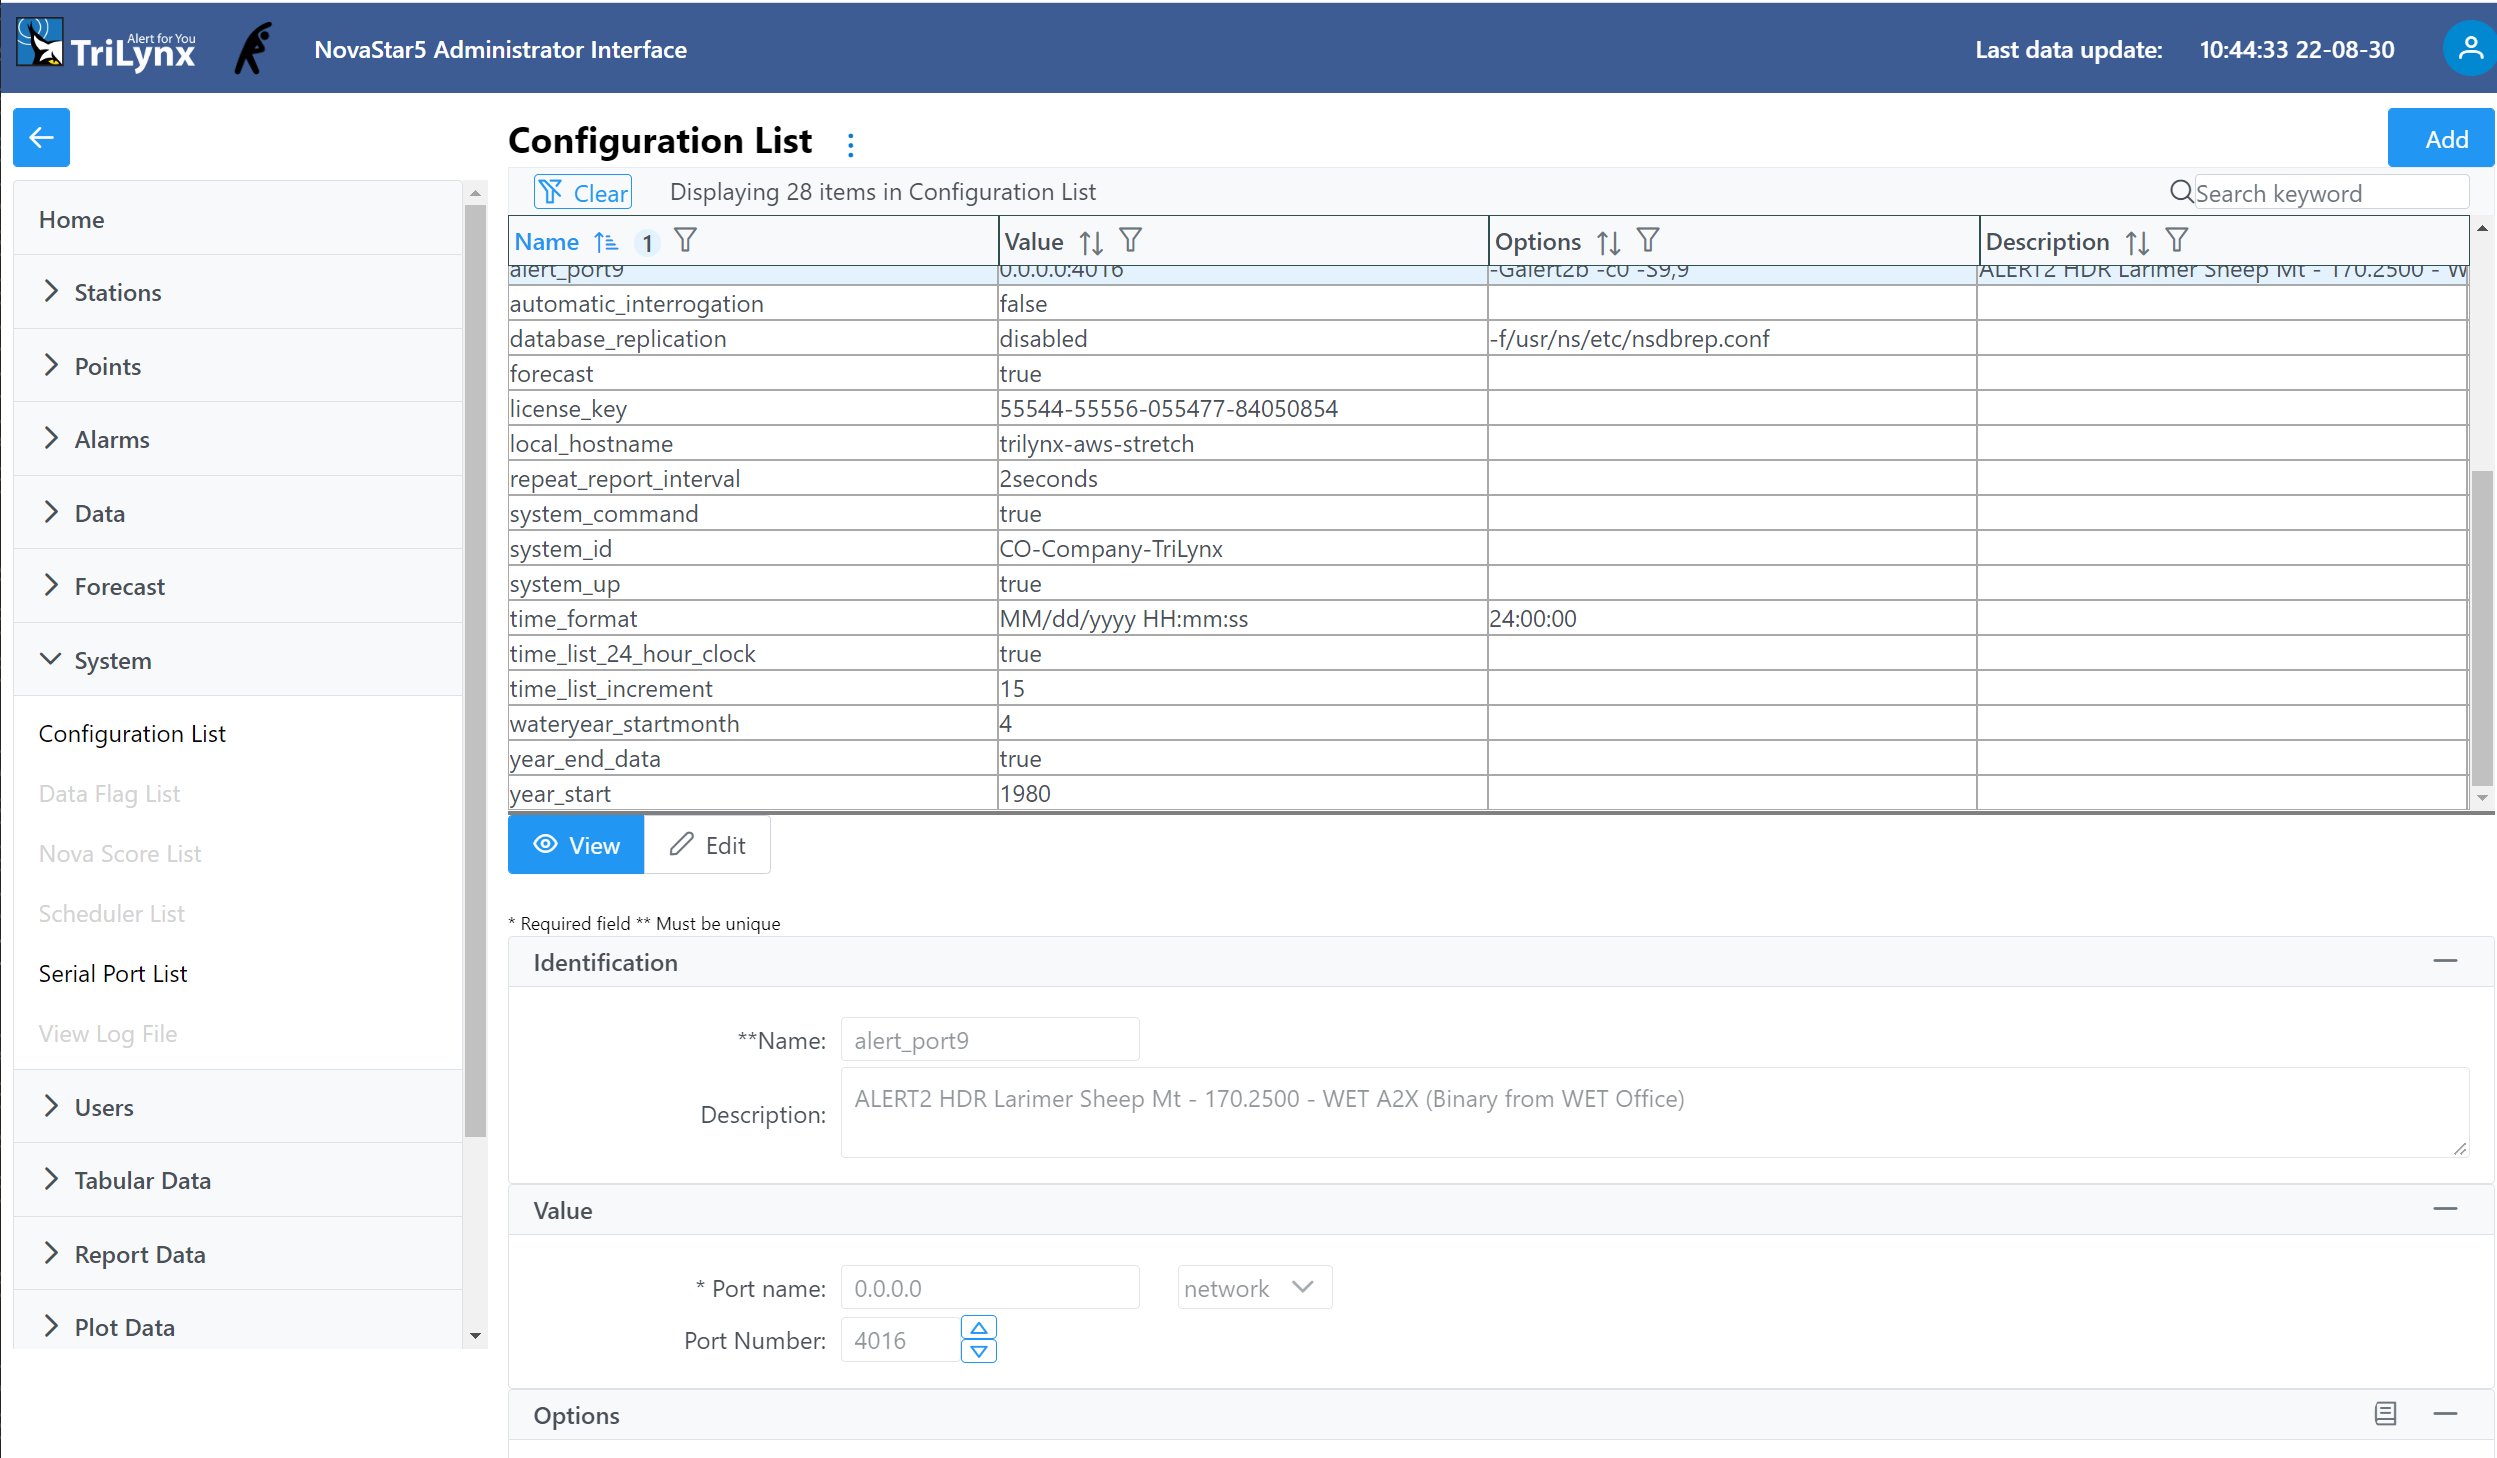Clear the table filters

point(584,192)
